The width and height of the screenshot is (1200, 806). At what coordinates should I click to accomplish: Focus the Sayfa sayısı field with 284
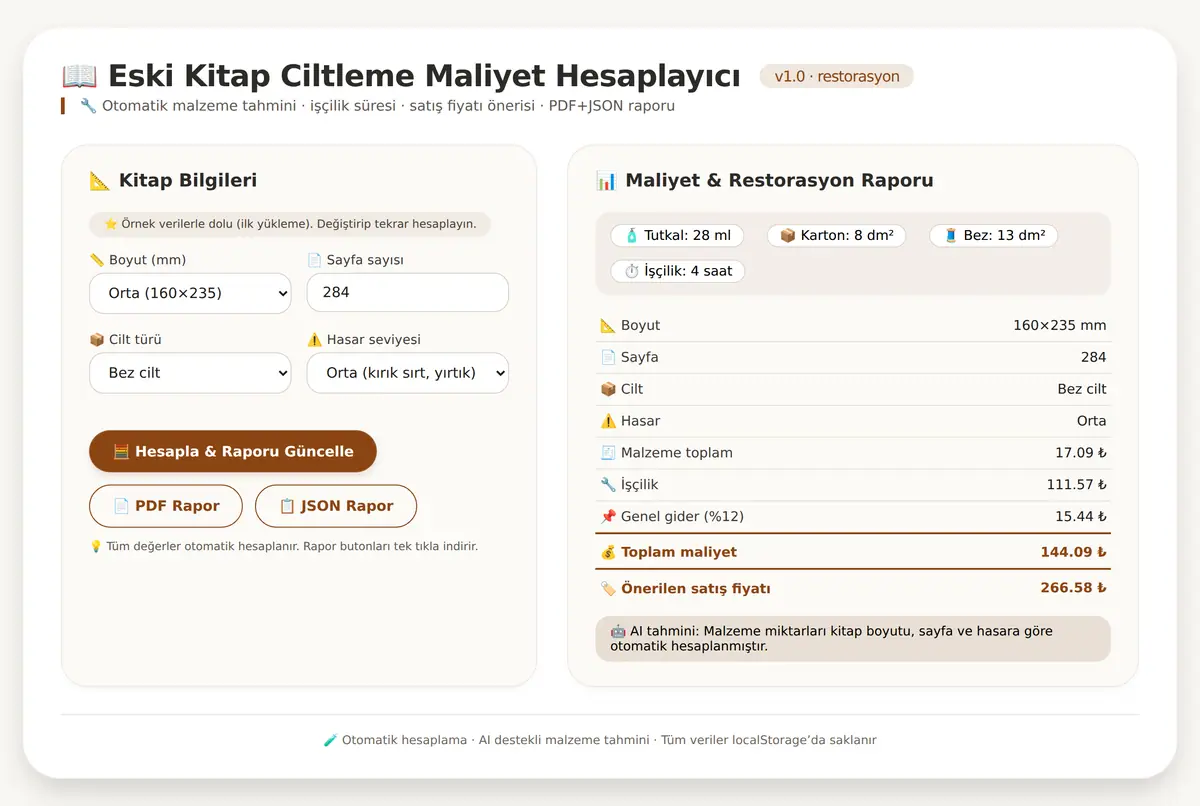tap(408, 293)
